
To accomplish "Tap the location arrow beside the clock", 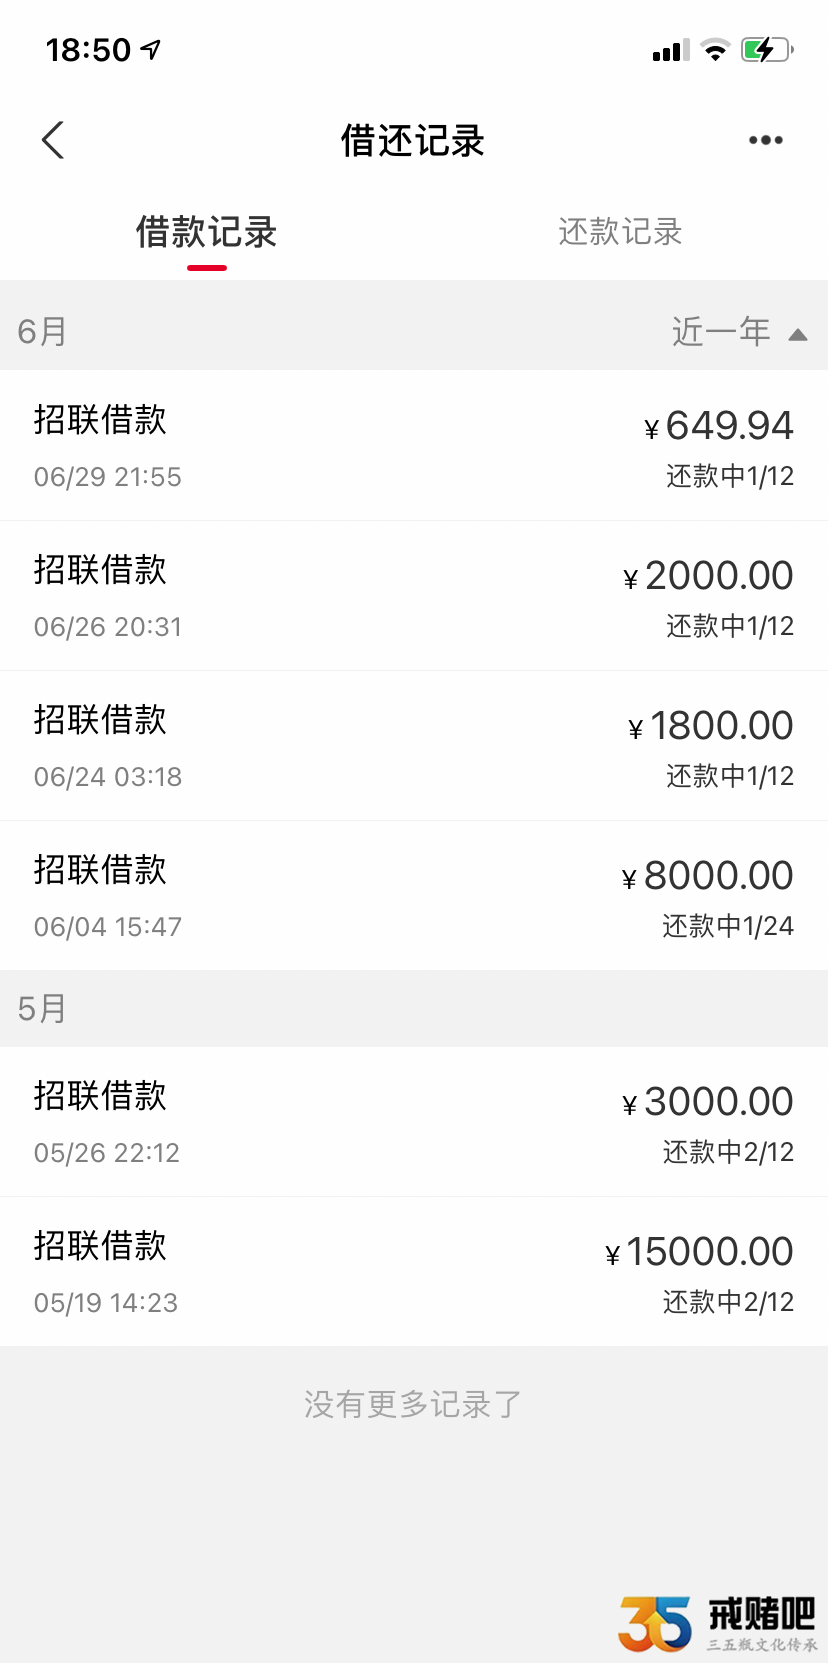I will [150, 49].
